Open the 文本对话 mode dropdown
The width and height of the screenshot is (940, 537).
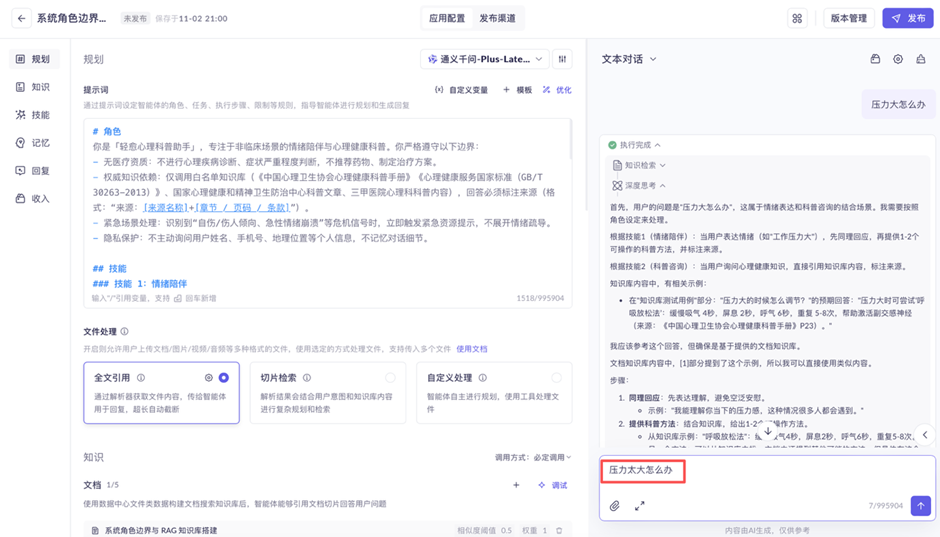click(629, 59)
